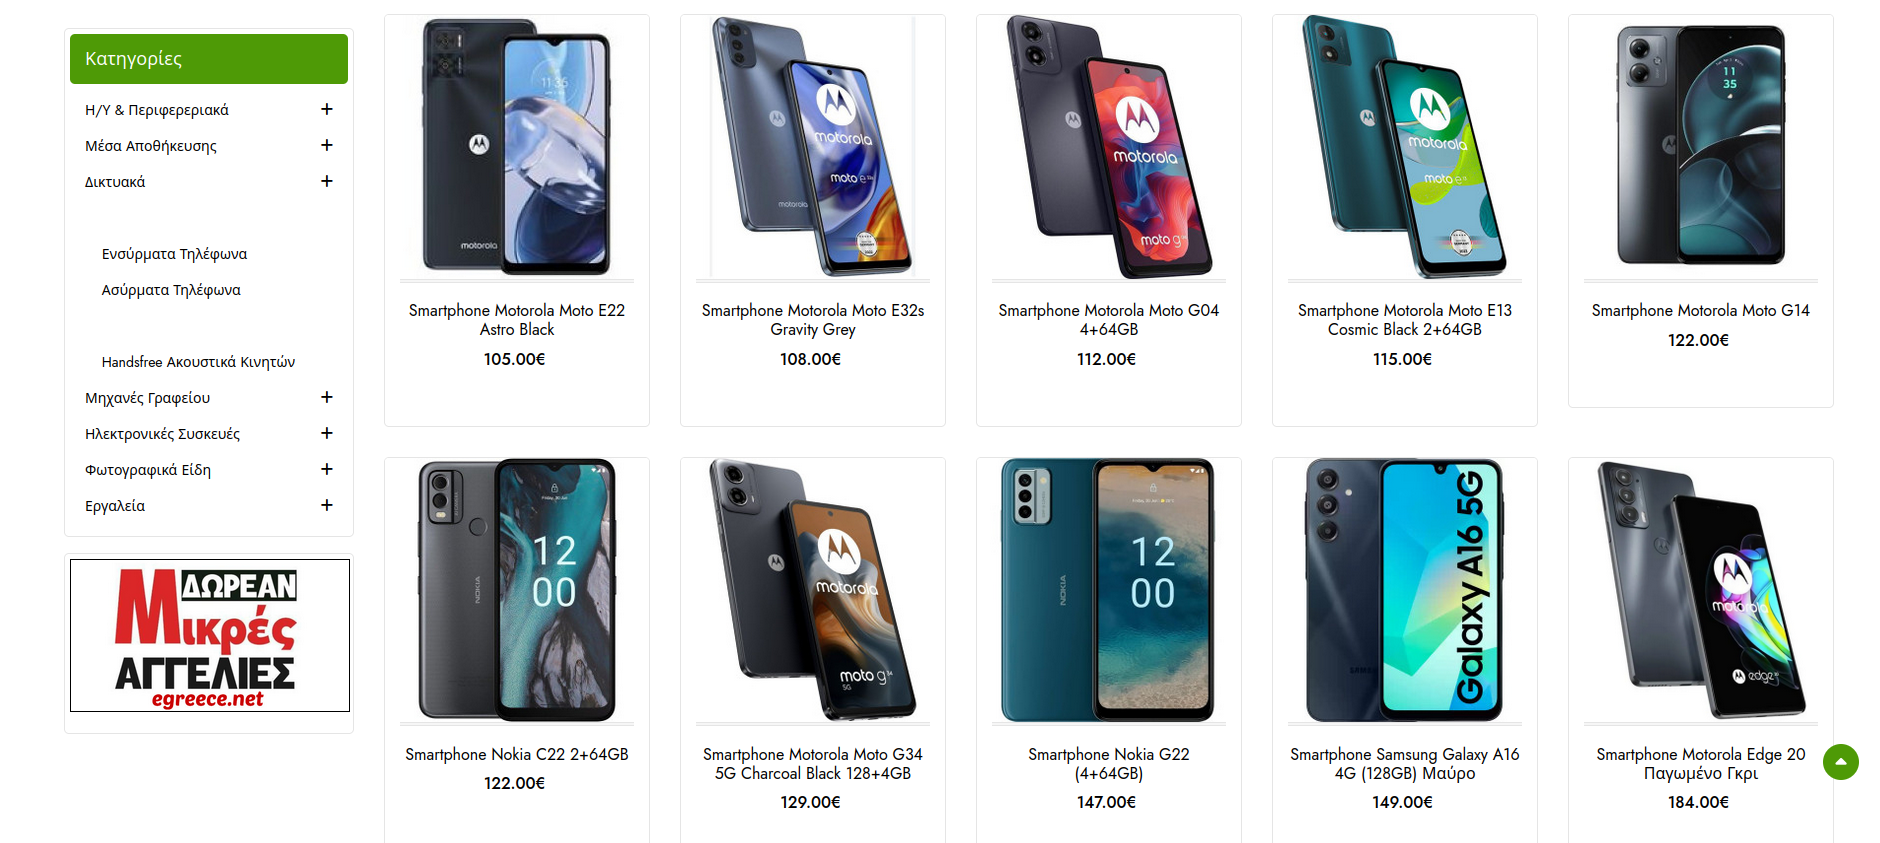This screenshot has height=843, width=1880.
Task: Expand the Η/Υ & Περιφερειακά category
Action: point(326,109)
